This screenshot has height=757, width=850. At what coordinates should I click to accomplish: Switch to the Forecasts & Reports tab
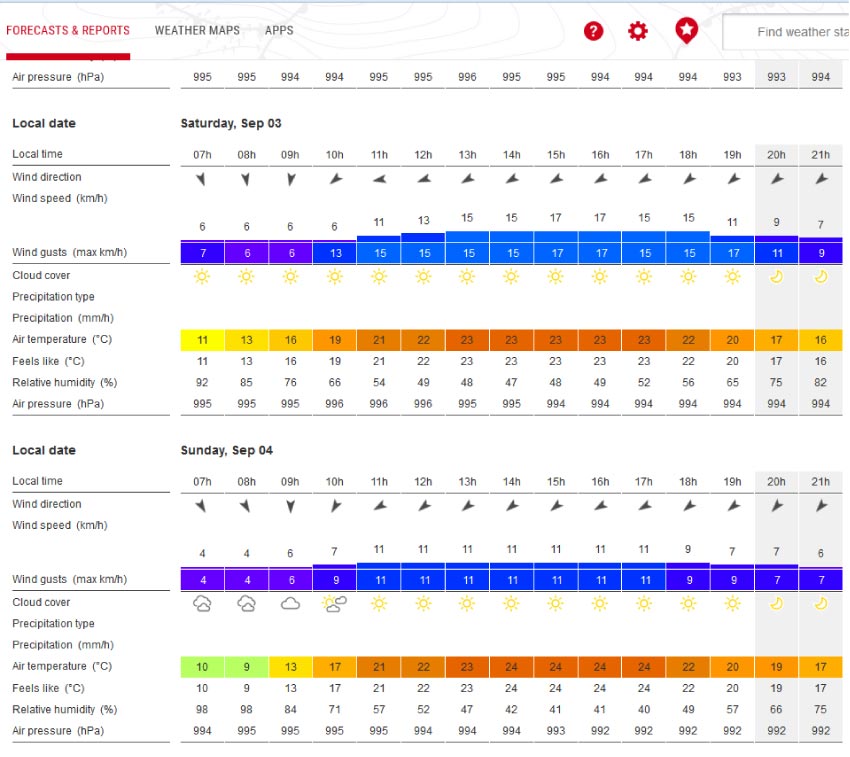pos(68,30)
